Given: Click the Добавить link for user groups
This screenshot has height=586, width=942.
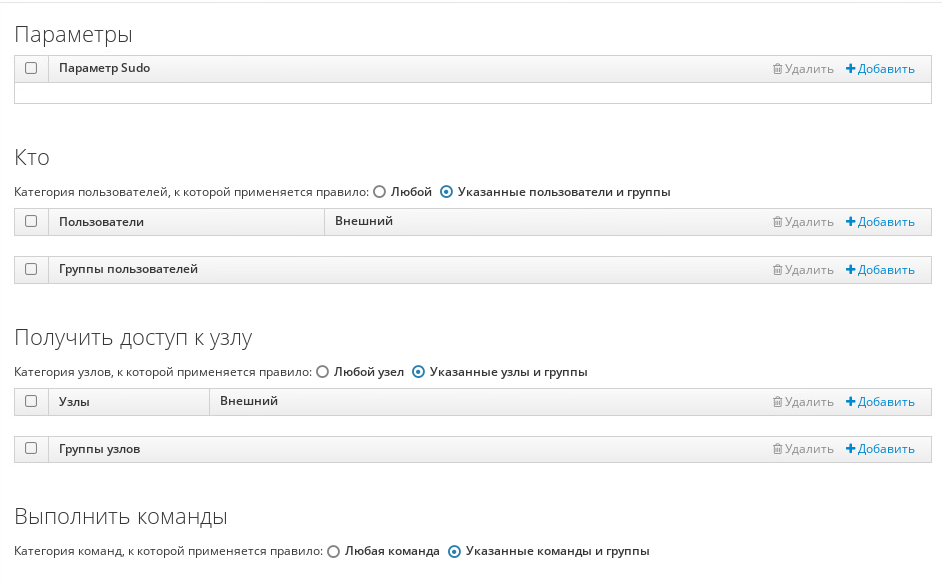Looking at the screenshot, I should 885,269.
